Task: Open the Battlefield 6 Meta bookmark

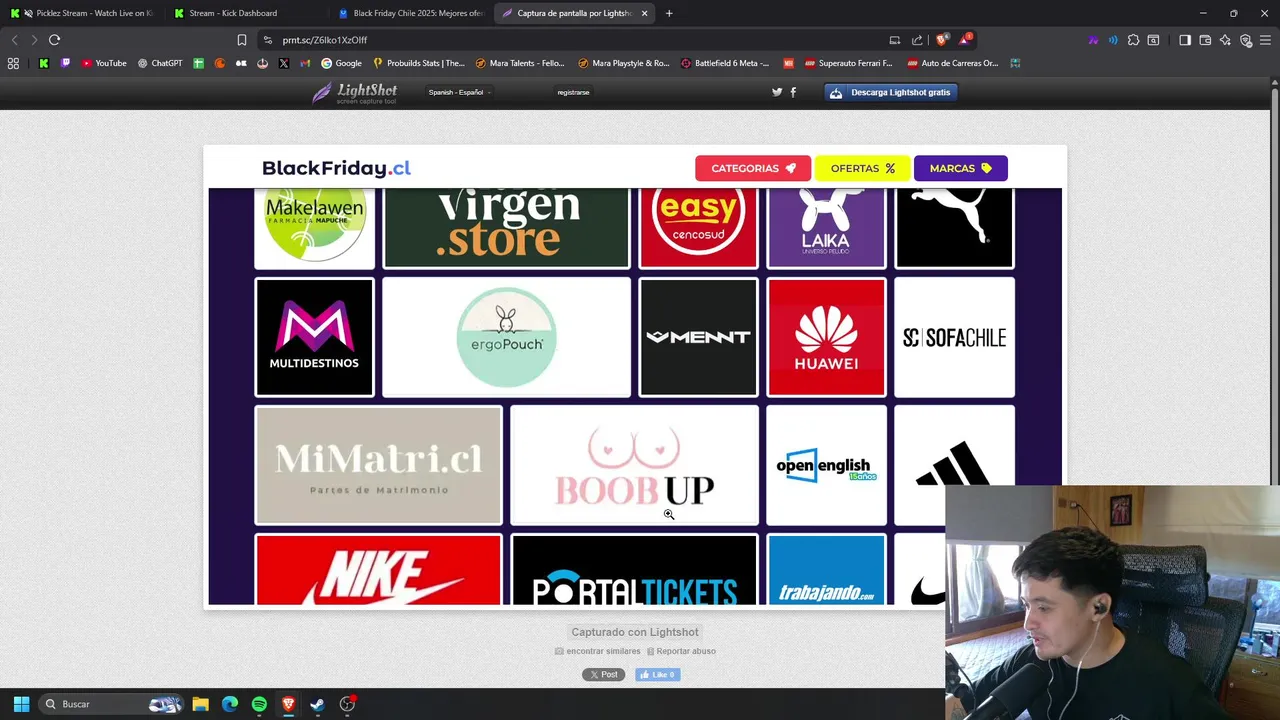Action: tap(725, 63)
